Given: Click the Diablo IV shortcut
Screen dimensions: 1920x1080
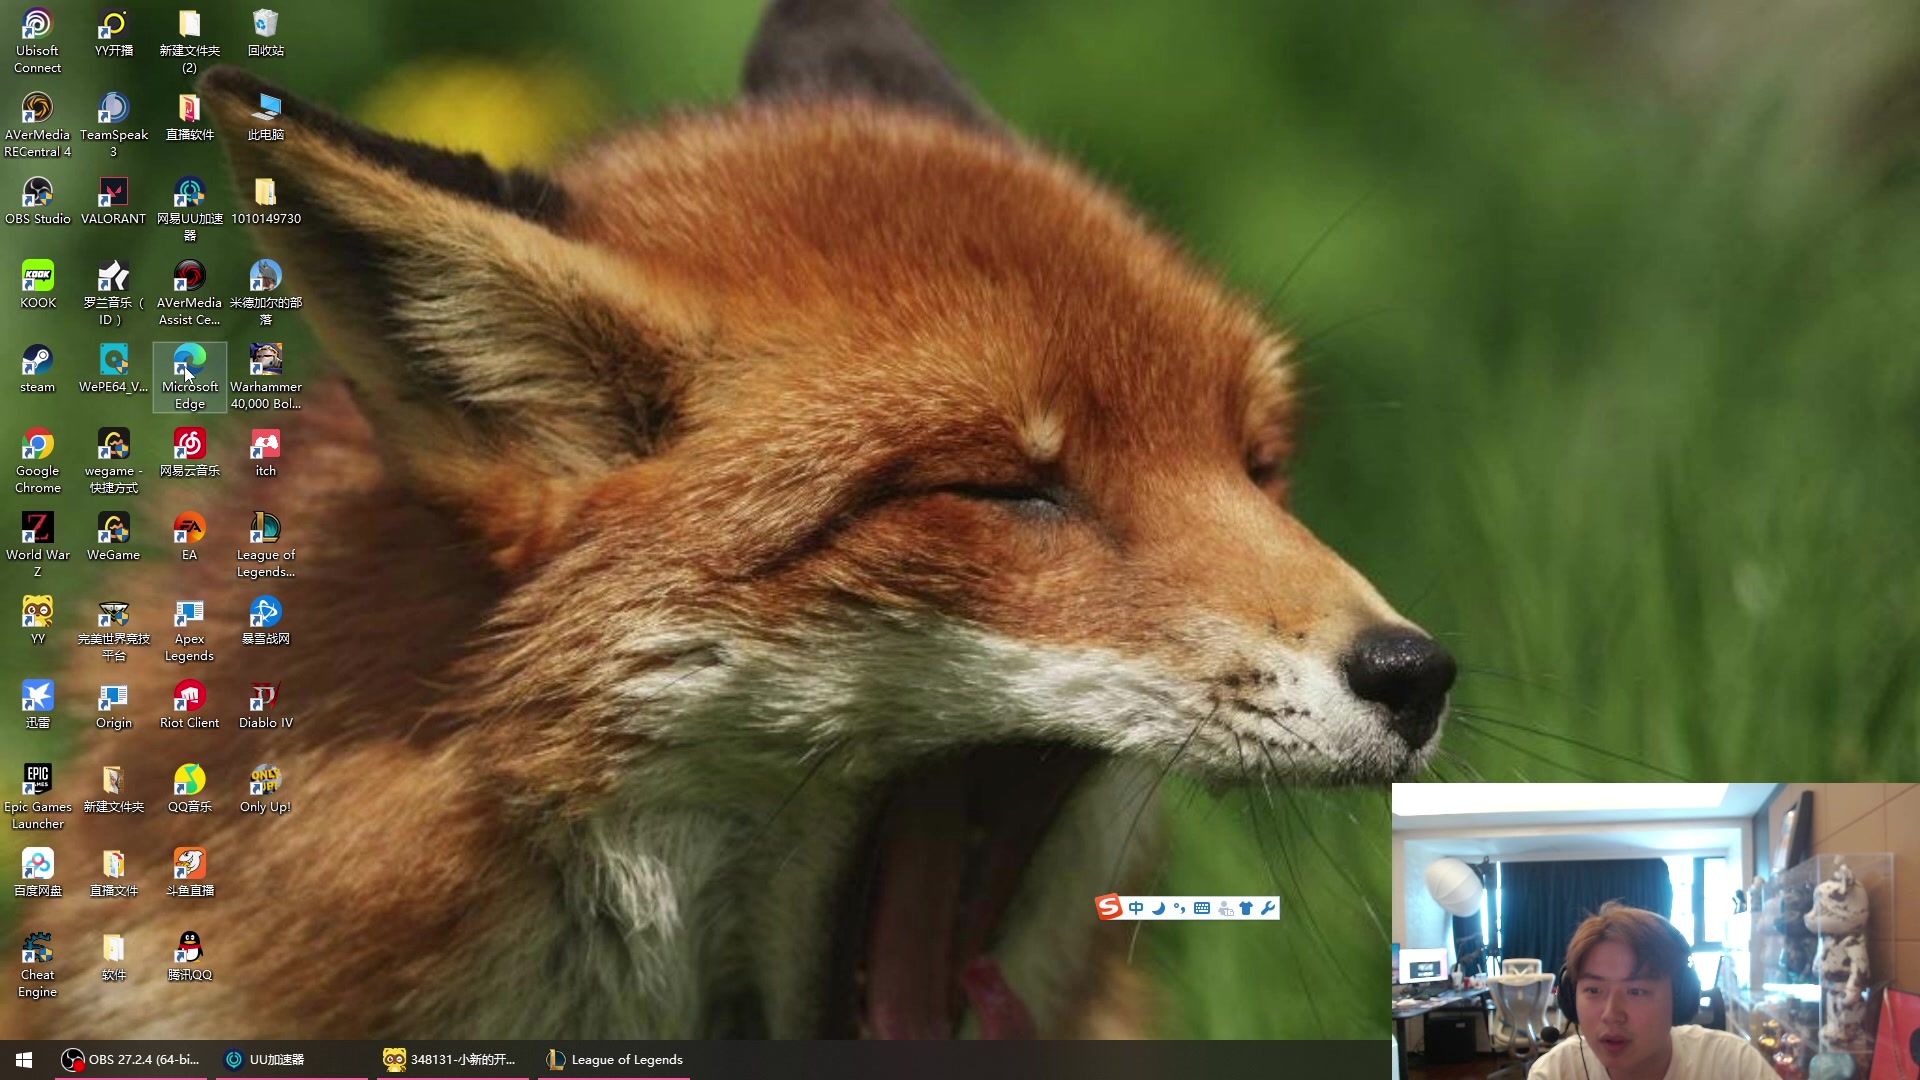Looking at the screenshot, I should [x=265, y=698].
